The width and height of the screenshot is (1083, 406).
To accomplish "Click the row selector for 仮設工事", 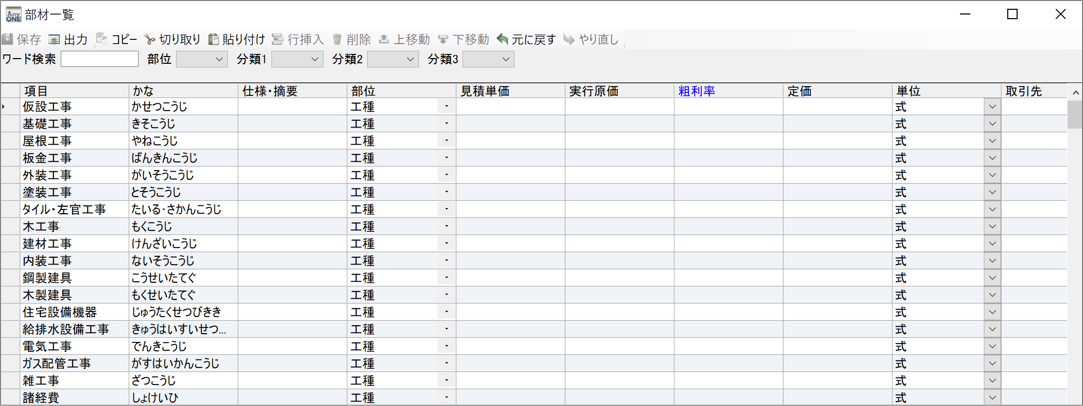I will (x=10, y=106).
